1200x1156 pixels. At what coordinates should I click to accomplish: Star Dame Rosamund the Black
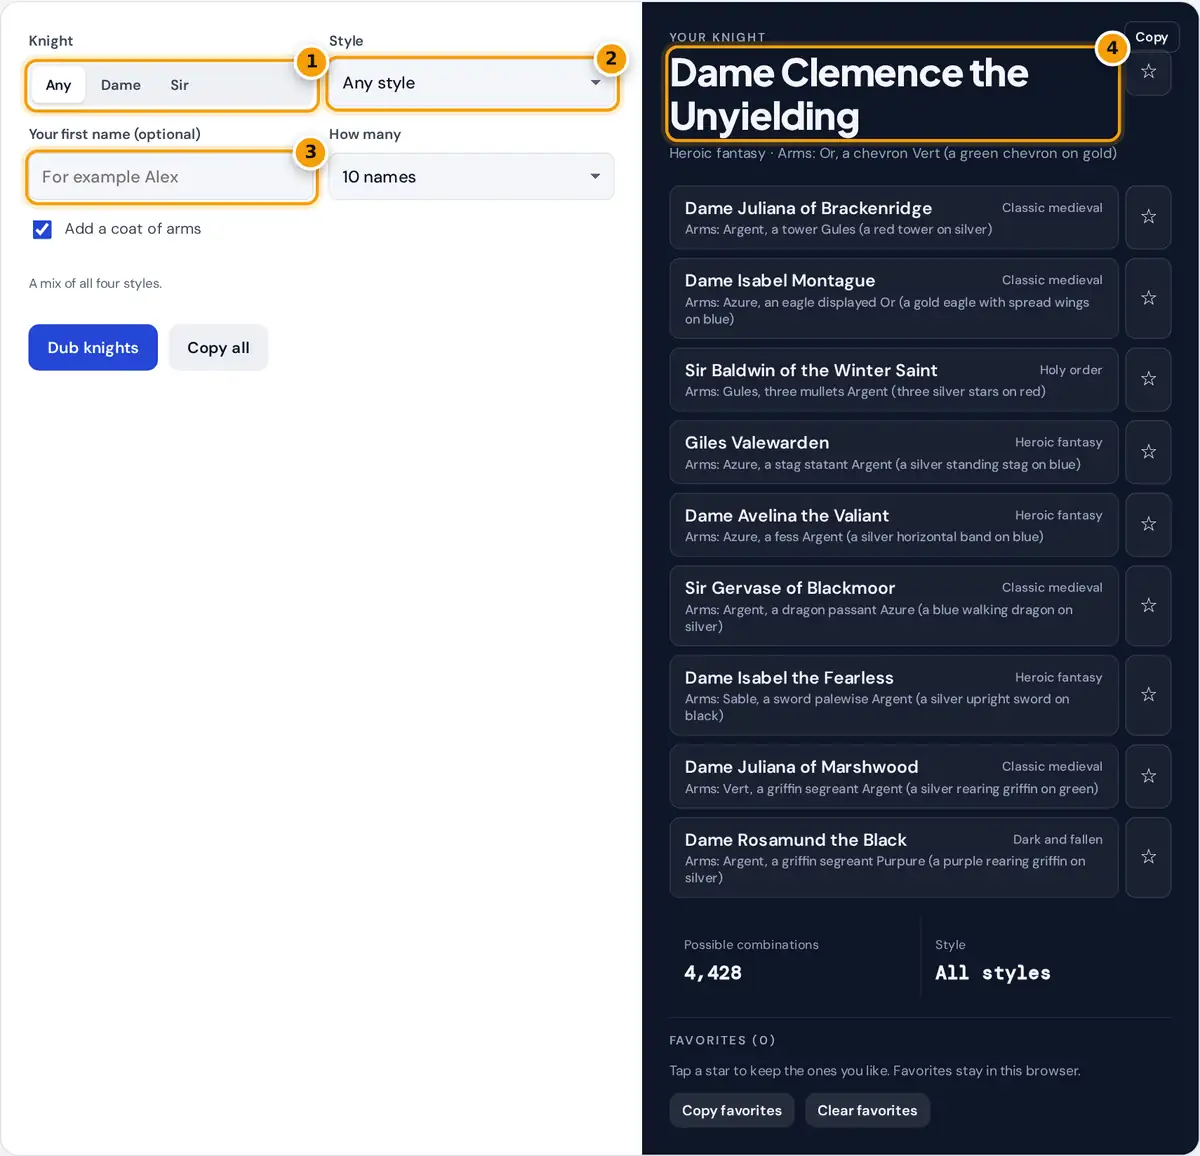click(1148, 857)
